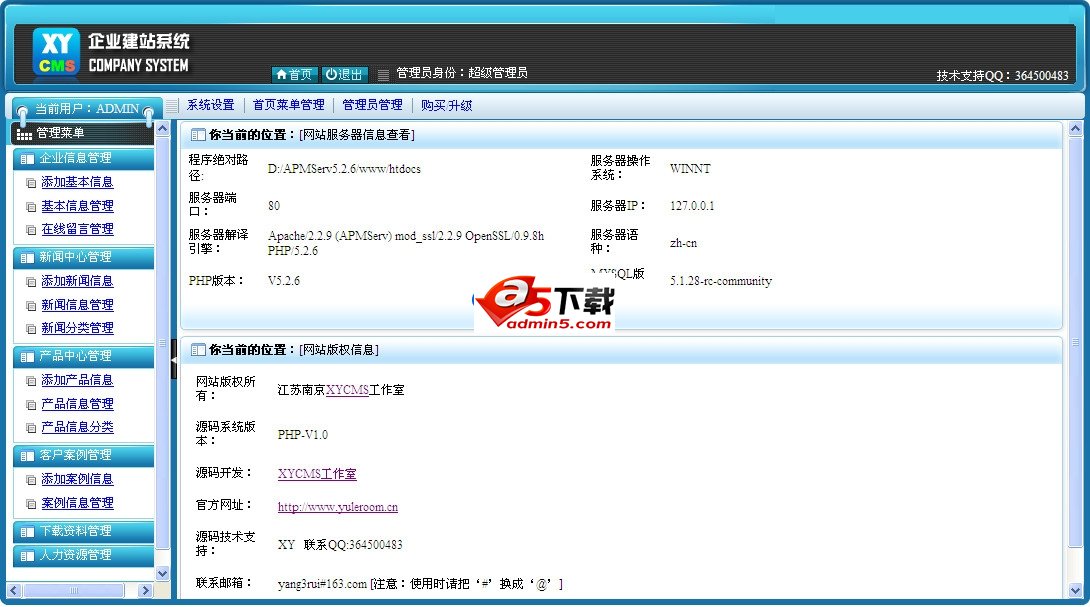This screenshot has width=1090, height=607.
Task: Click icon beside 产品信息分类
Action: click(x=31, y=428)
